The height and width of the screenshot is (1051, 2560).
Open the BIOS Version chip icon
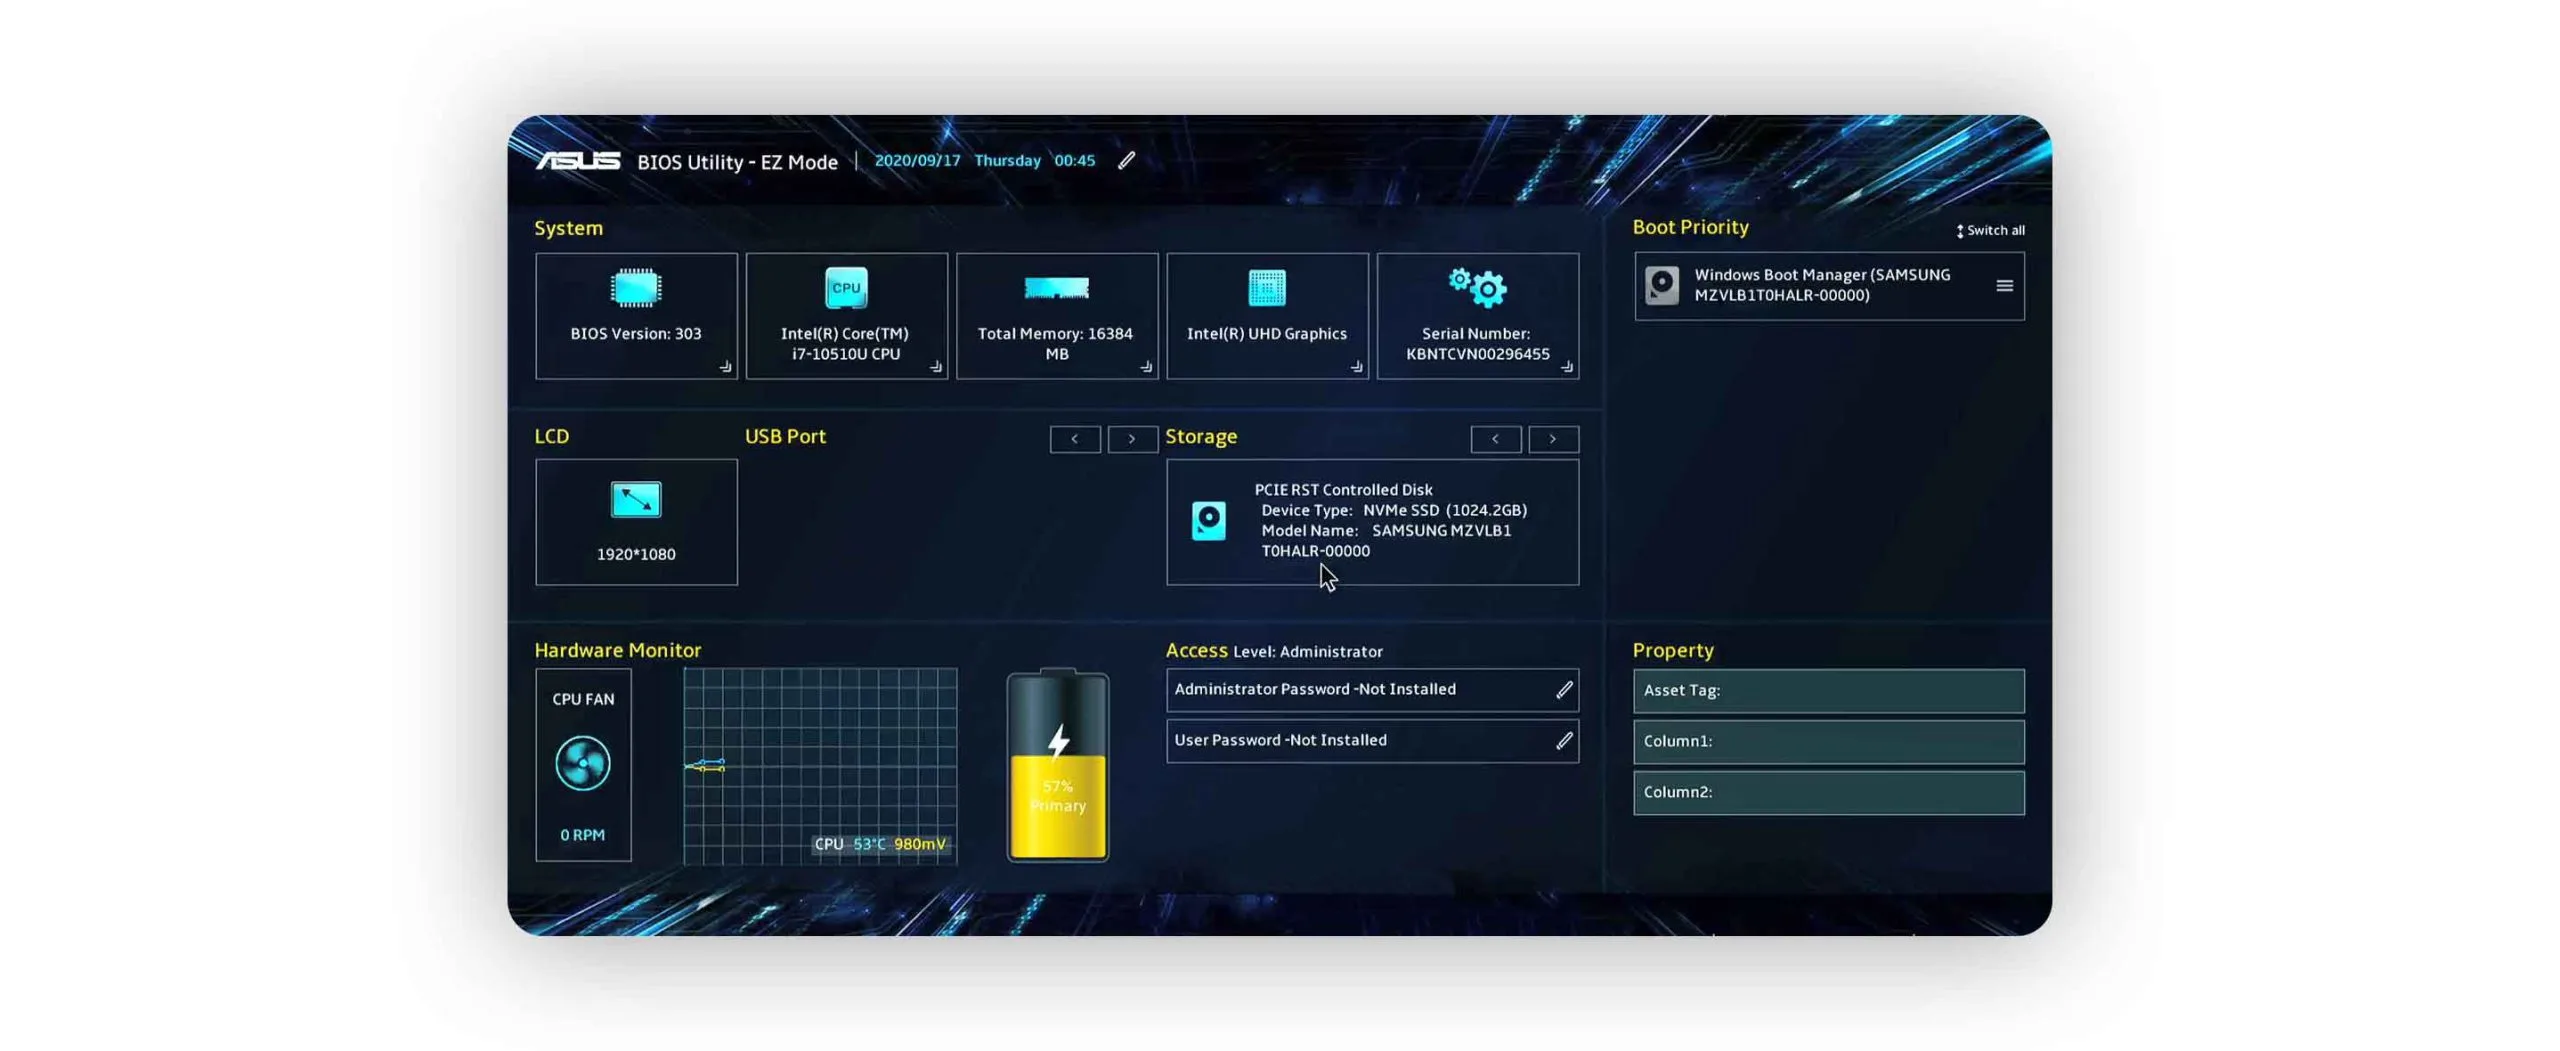(x=635, y=288)
